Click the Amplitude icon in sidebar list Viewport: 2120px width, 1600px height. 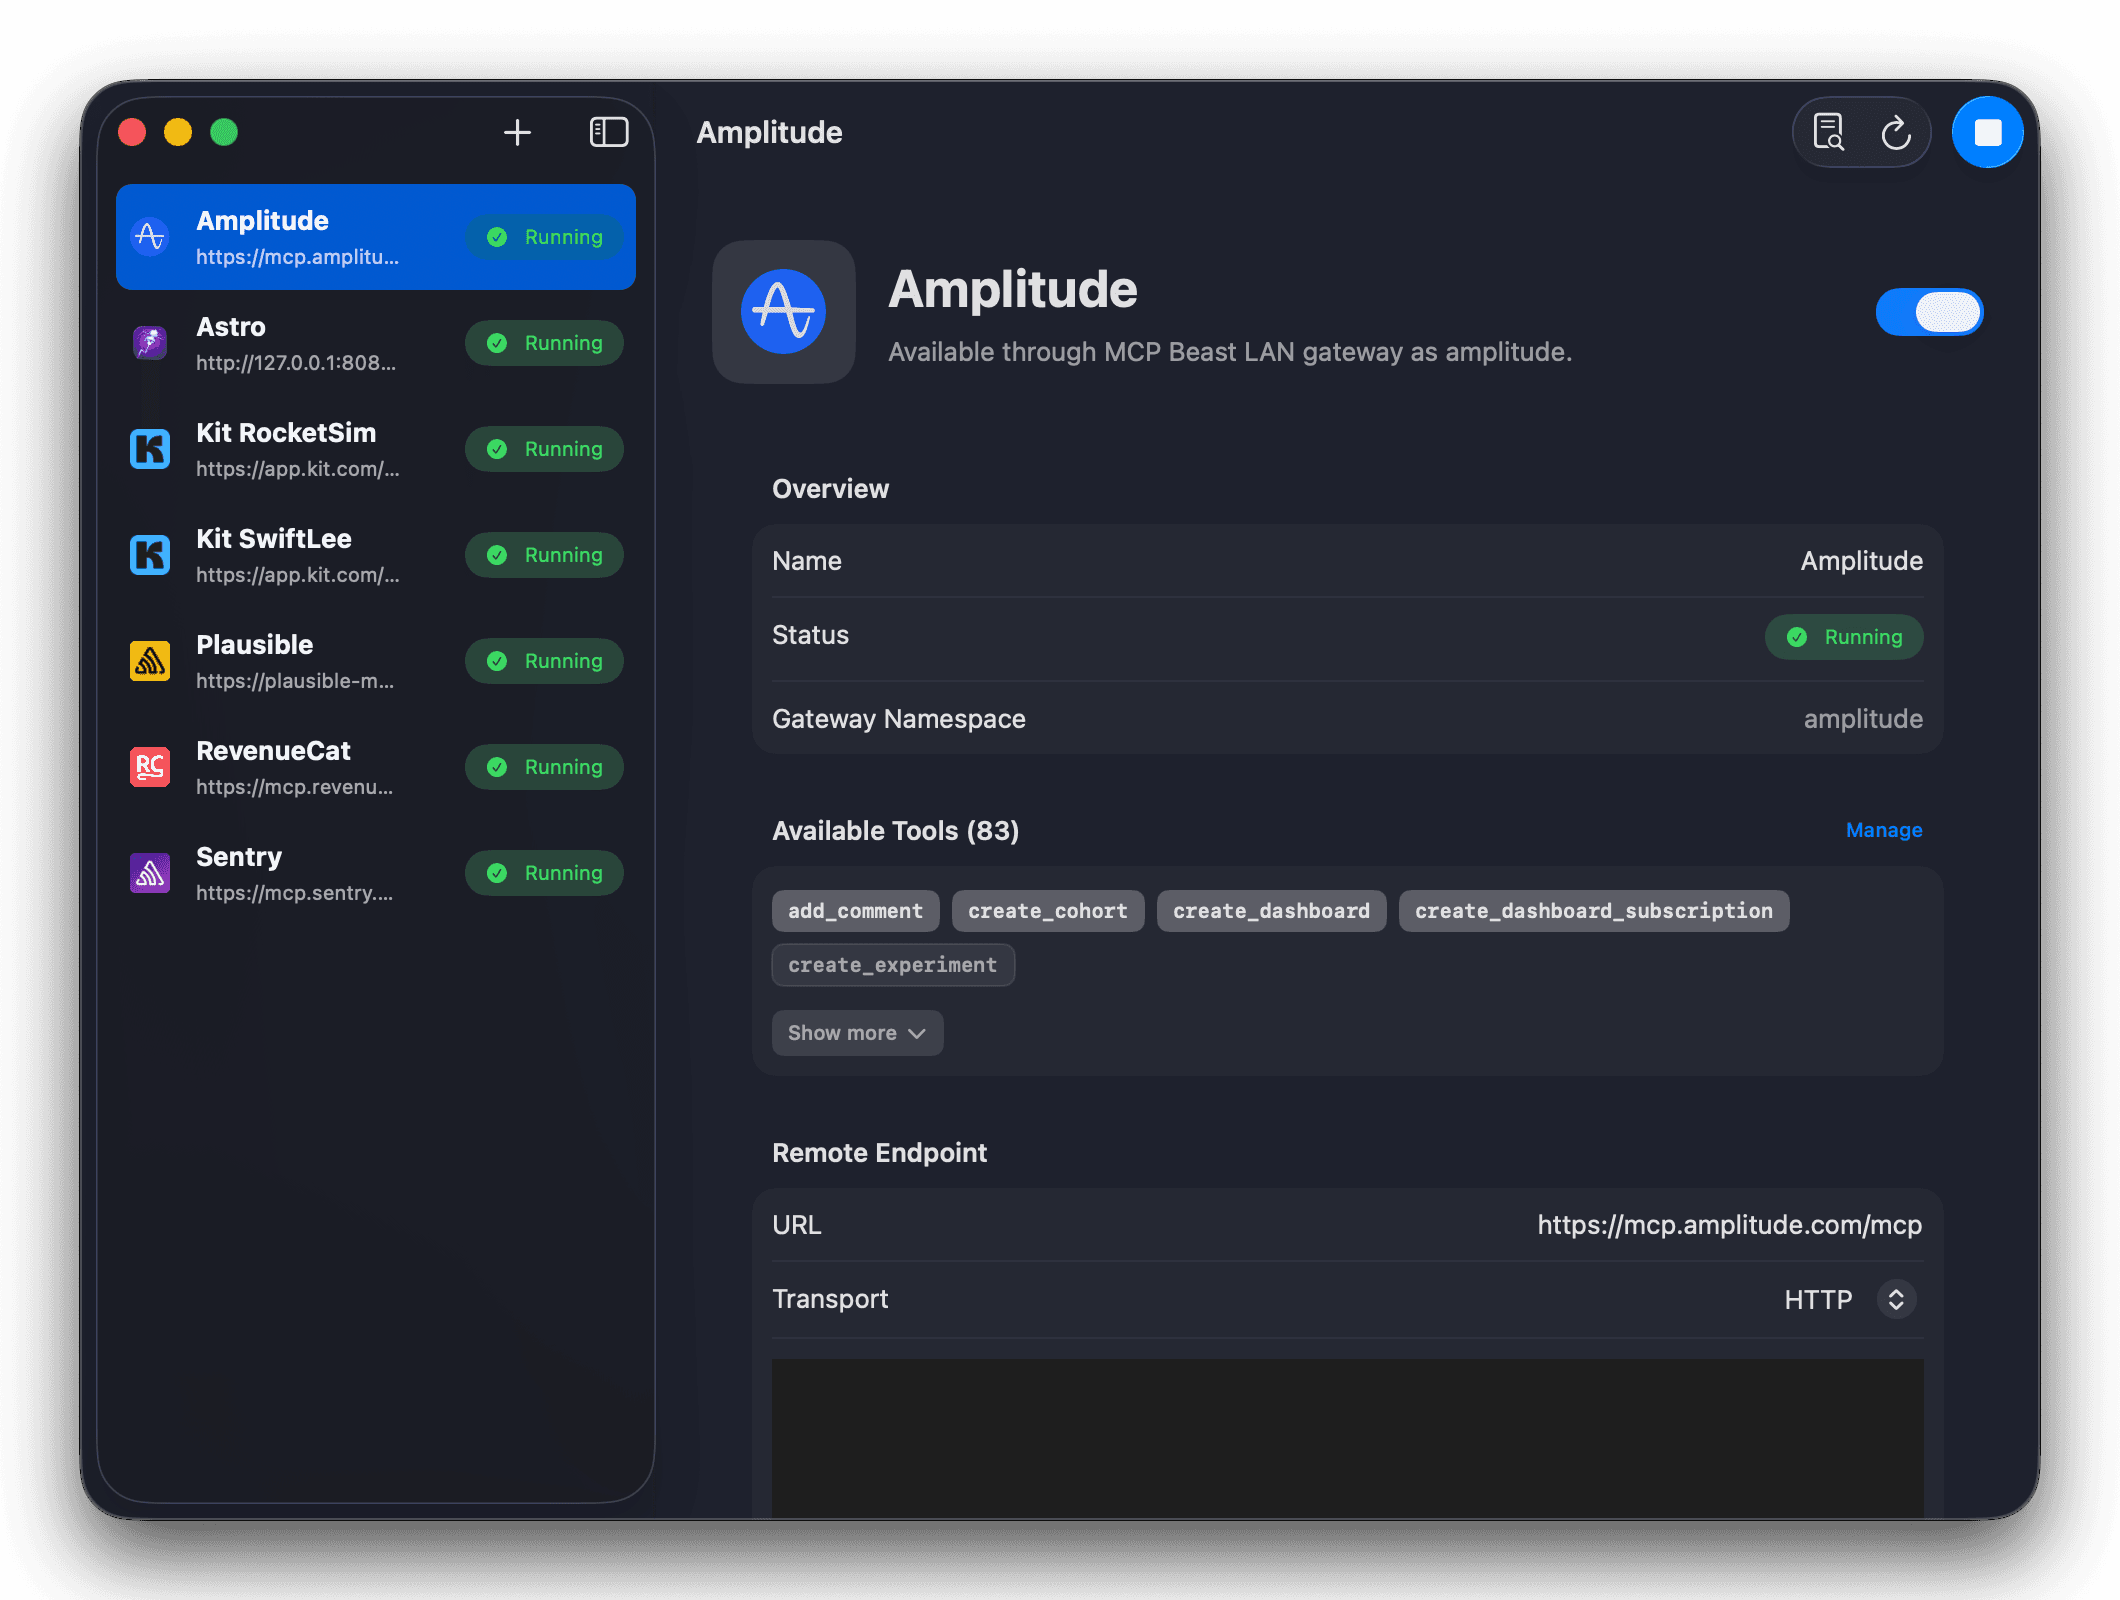pos(150,237)
